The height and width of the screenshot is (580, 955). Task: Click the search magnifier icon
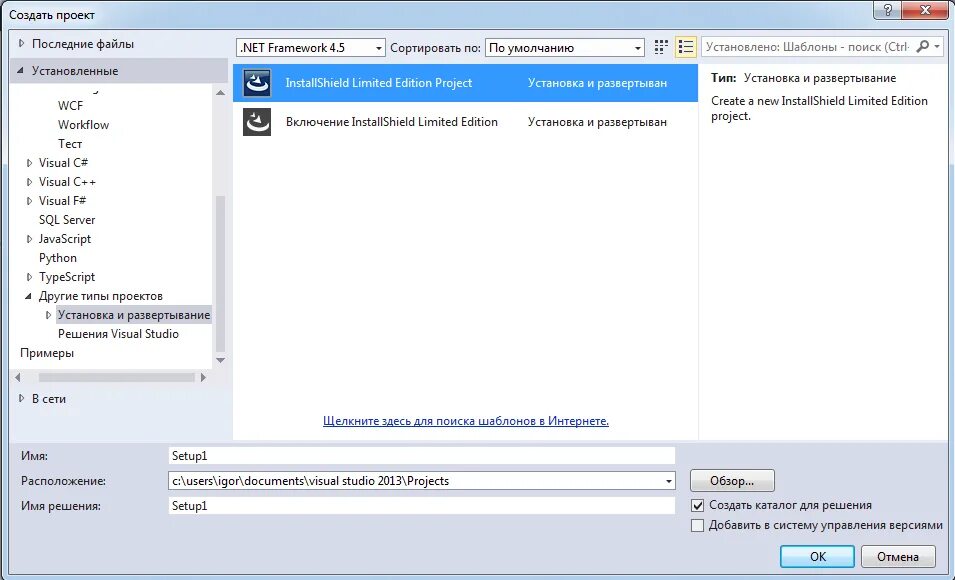click(x=923, y=47)
